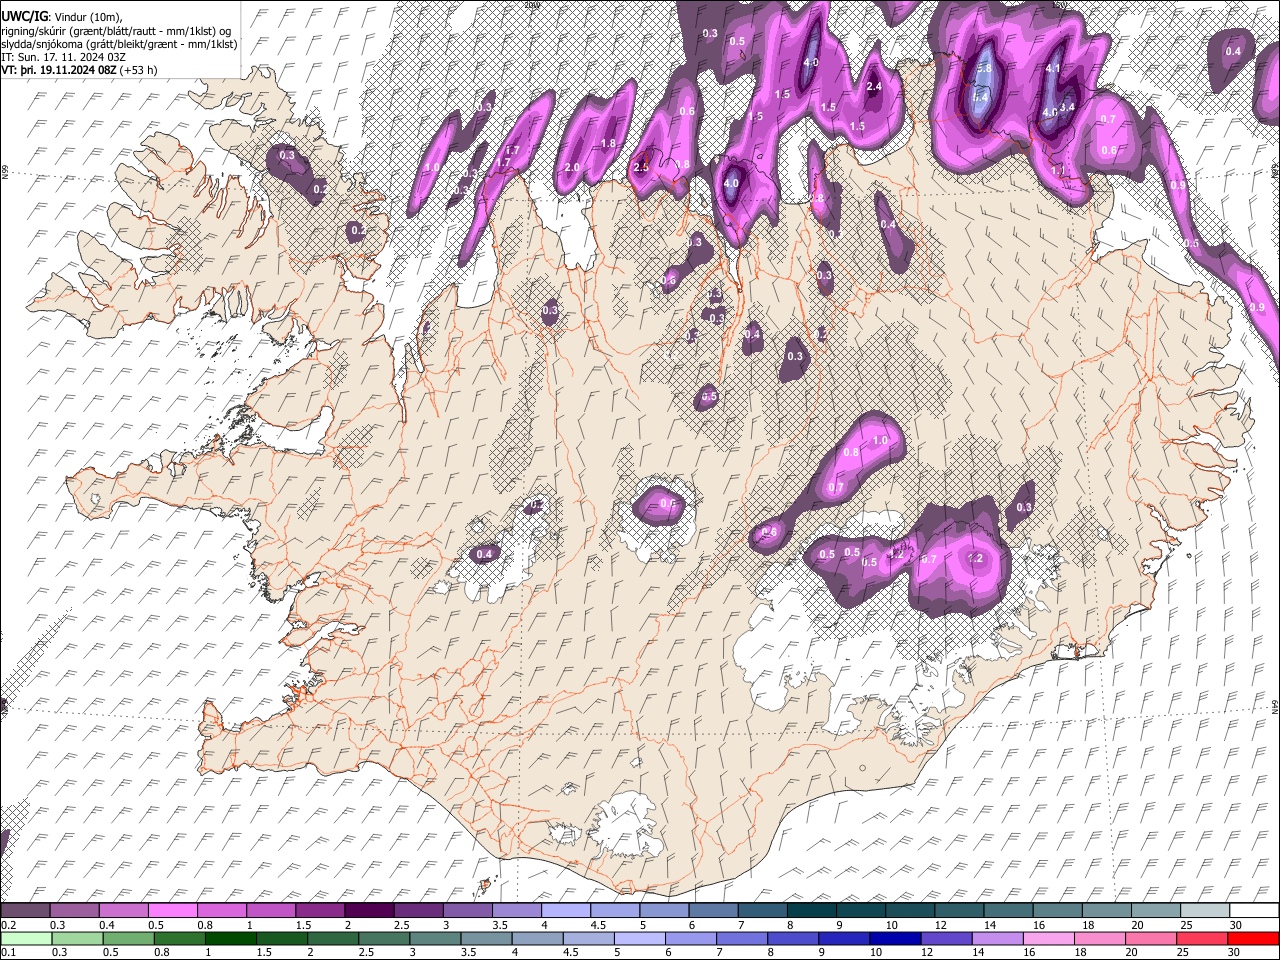Click the '0.1' label in the lower legend
Screen dimensions: 1280x960
click(x=7, y=951)
